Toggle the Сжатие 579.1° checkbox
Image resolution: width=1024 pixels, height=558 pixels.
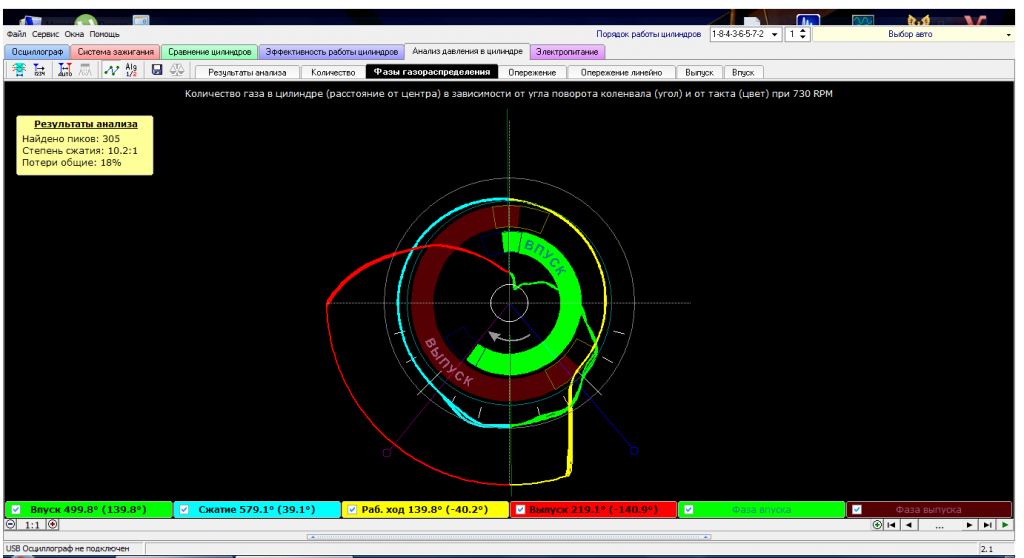click(184, 510)
